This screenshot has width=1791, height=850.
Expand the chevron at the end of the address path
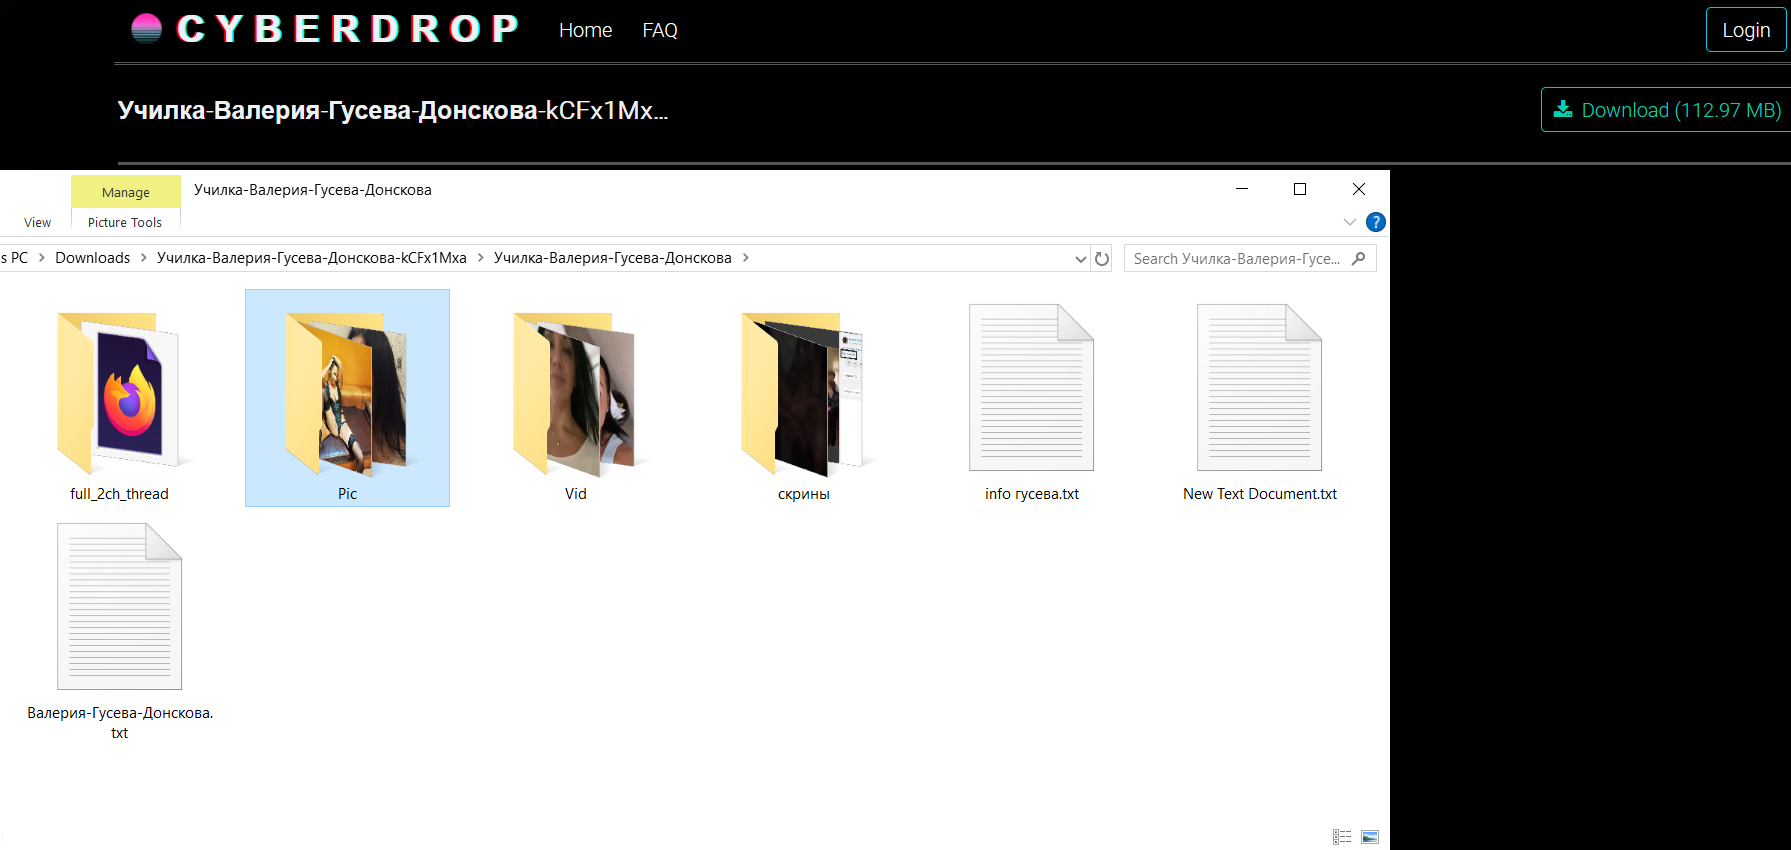click(x=746, y=258)
